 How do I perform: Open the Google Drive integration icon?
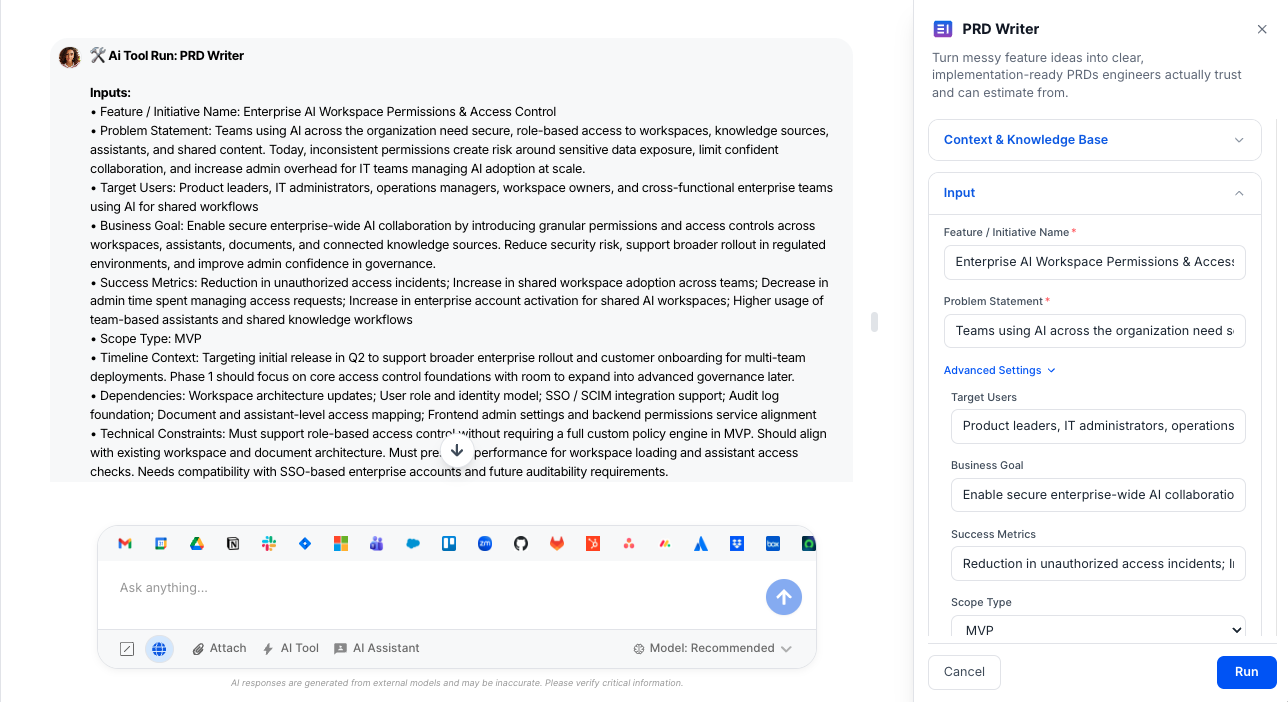[x=197, y=544]
